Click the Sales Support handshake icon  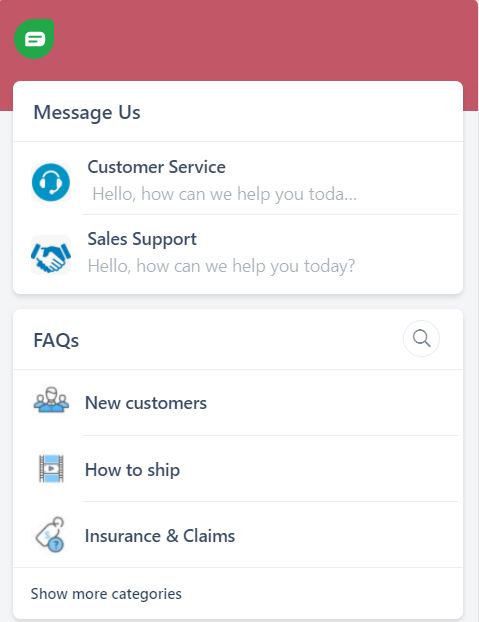point(51,255)
